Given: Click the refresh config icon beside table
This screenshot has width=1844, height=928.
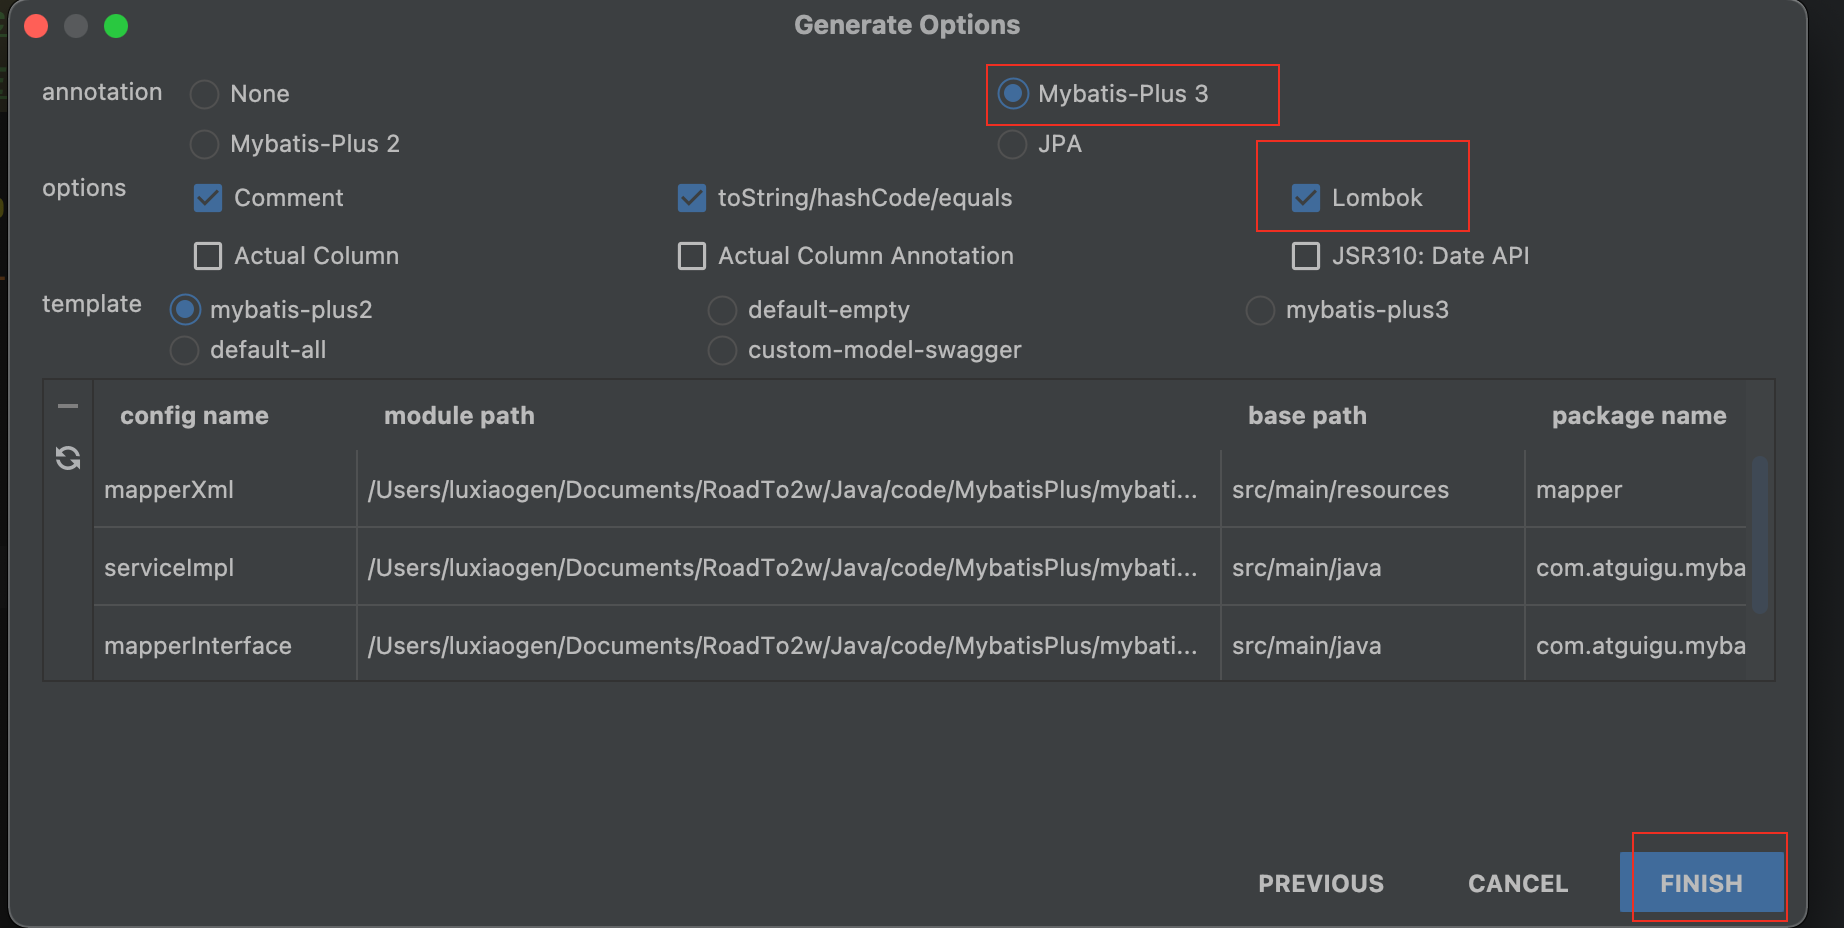Looking at the screenshot, I should pos(68,458).
